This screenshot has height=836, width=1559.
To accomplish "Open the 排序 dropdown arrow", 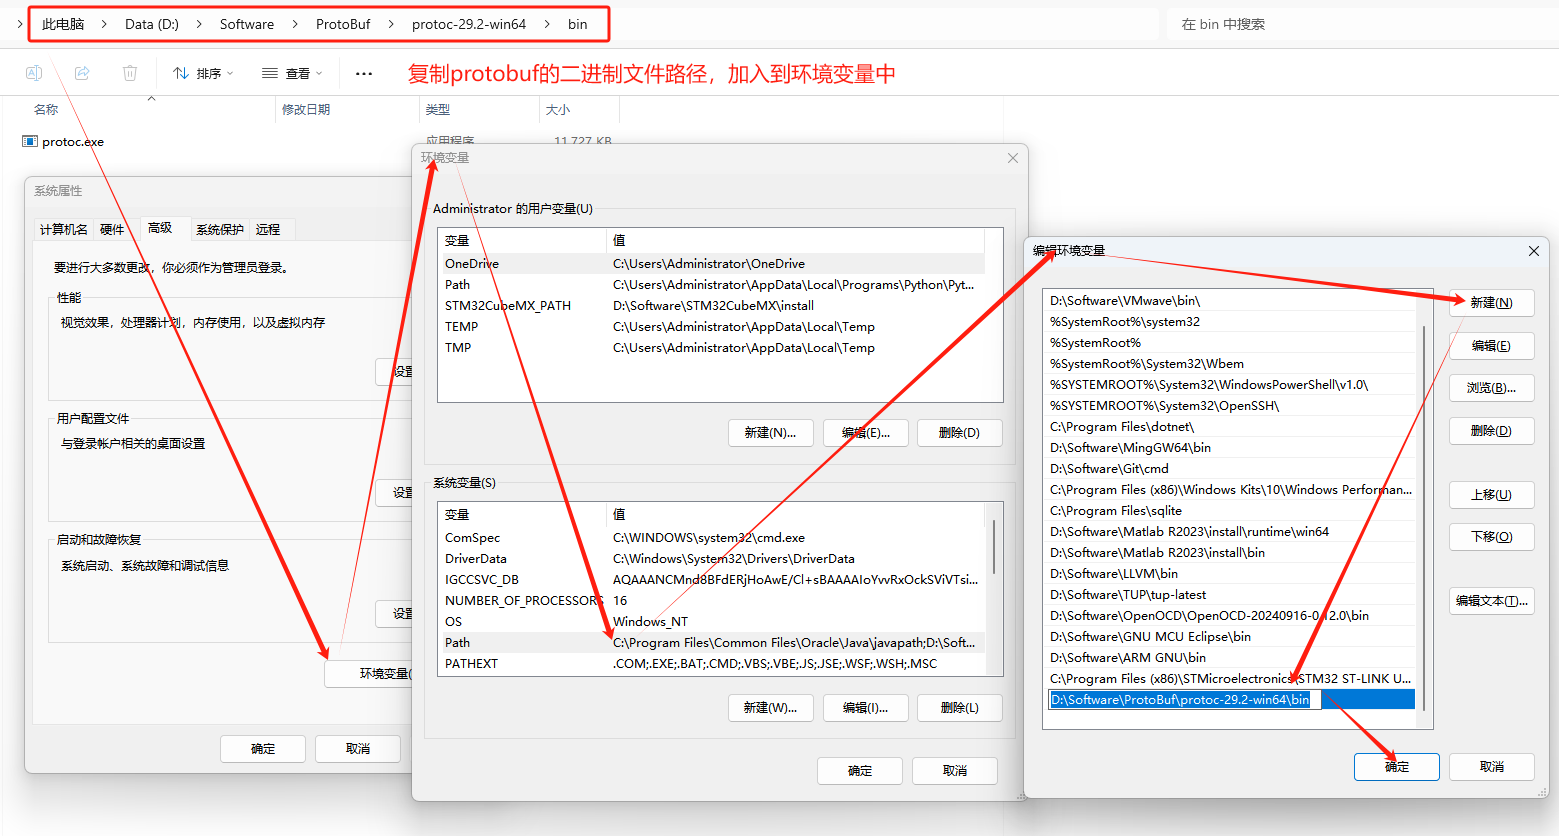I will tap(228, 73).
